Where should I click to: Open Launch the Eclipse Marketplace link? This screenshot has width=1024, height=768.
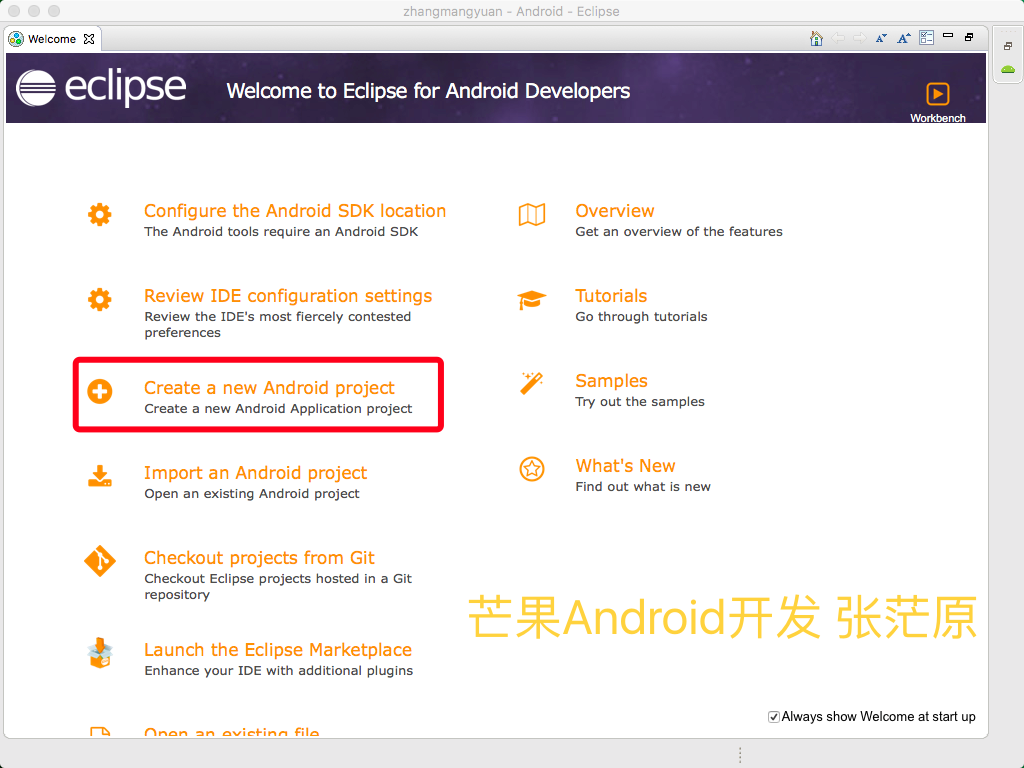pyautogui.click(x=278, y=650)
